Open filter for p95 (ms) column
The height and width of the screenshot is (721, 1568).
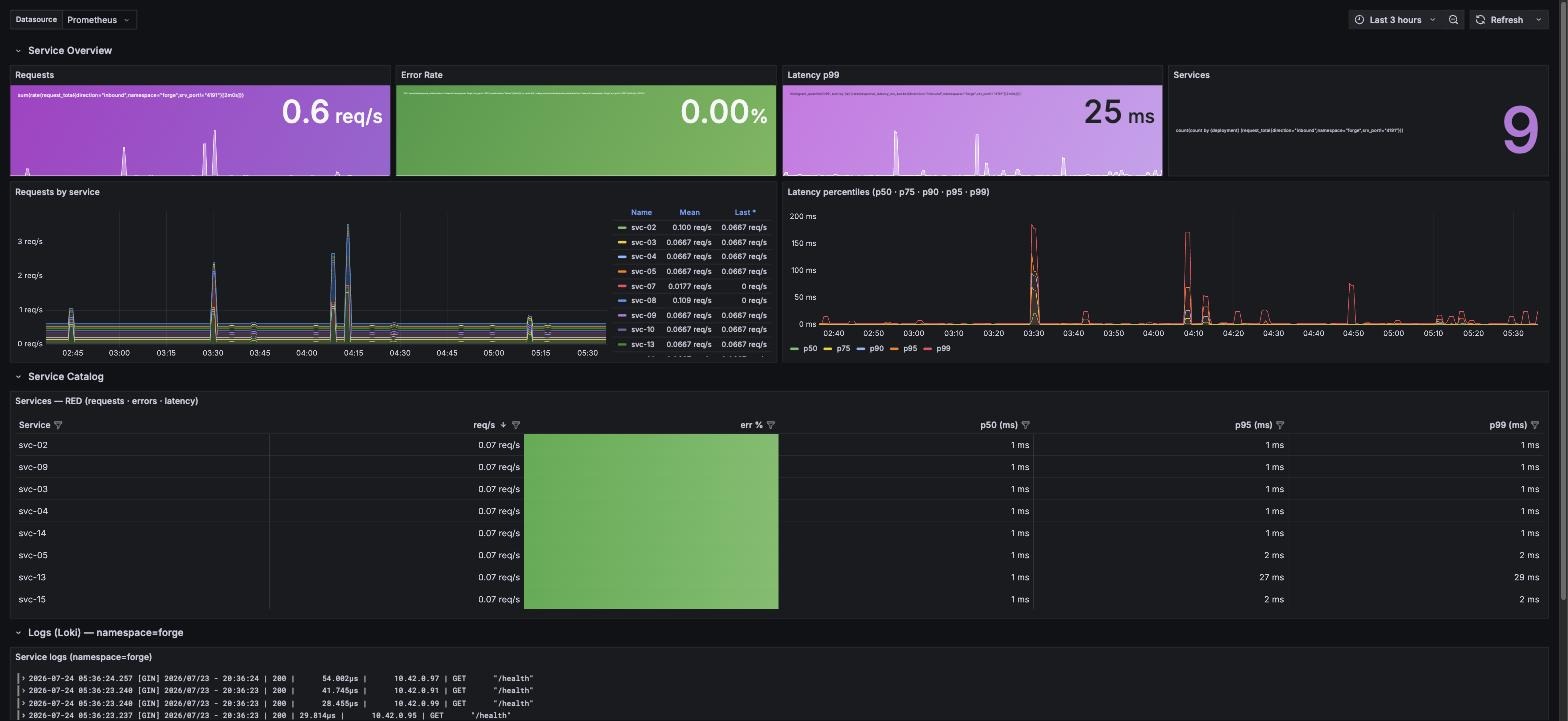pos(1280,425)
